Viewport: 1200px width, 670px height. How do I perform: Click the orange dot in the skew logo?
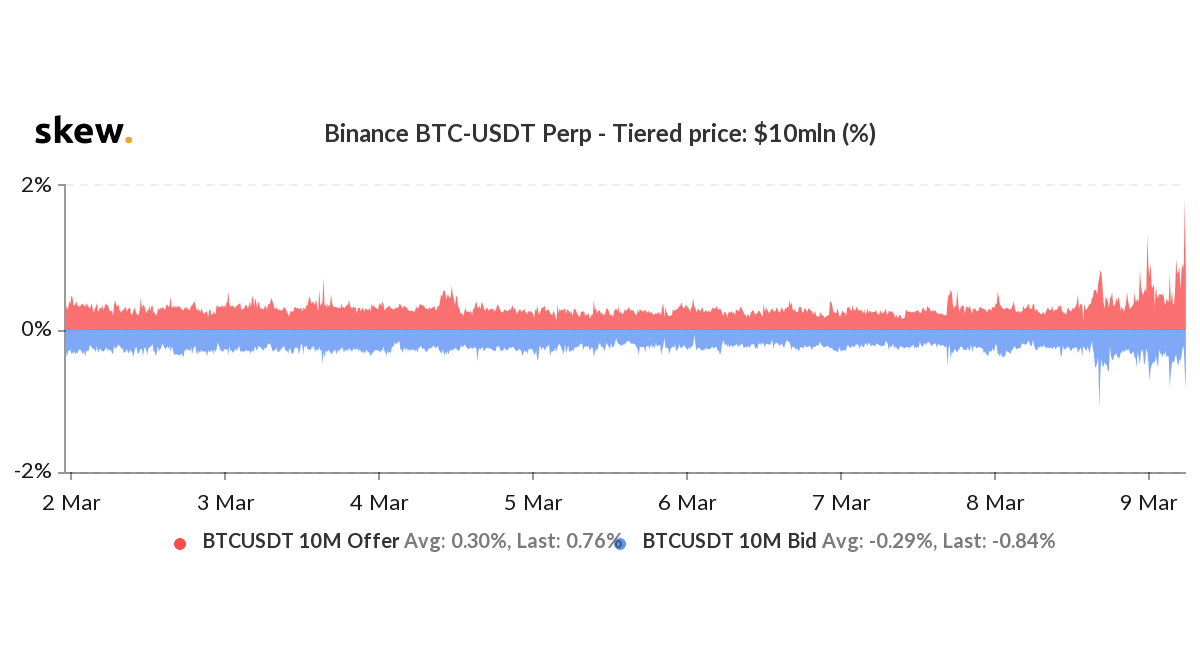pyautogui.click(x=128, y=141)
